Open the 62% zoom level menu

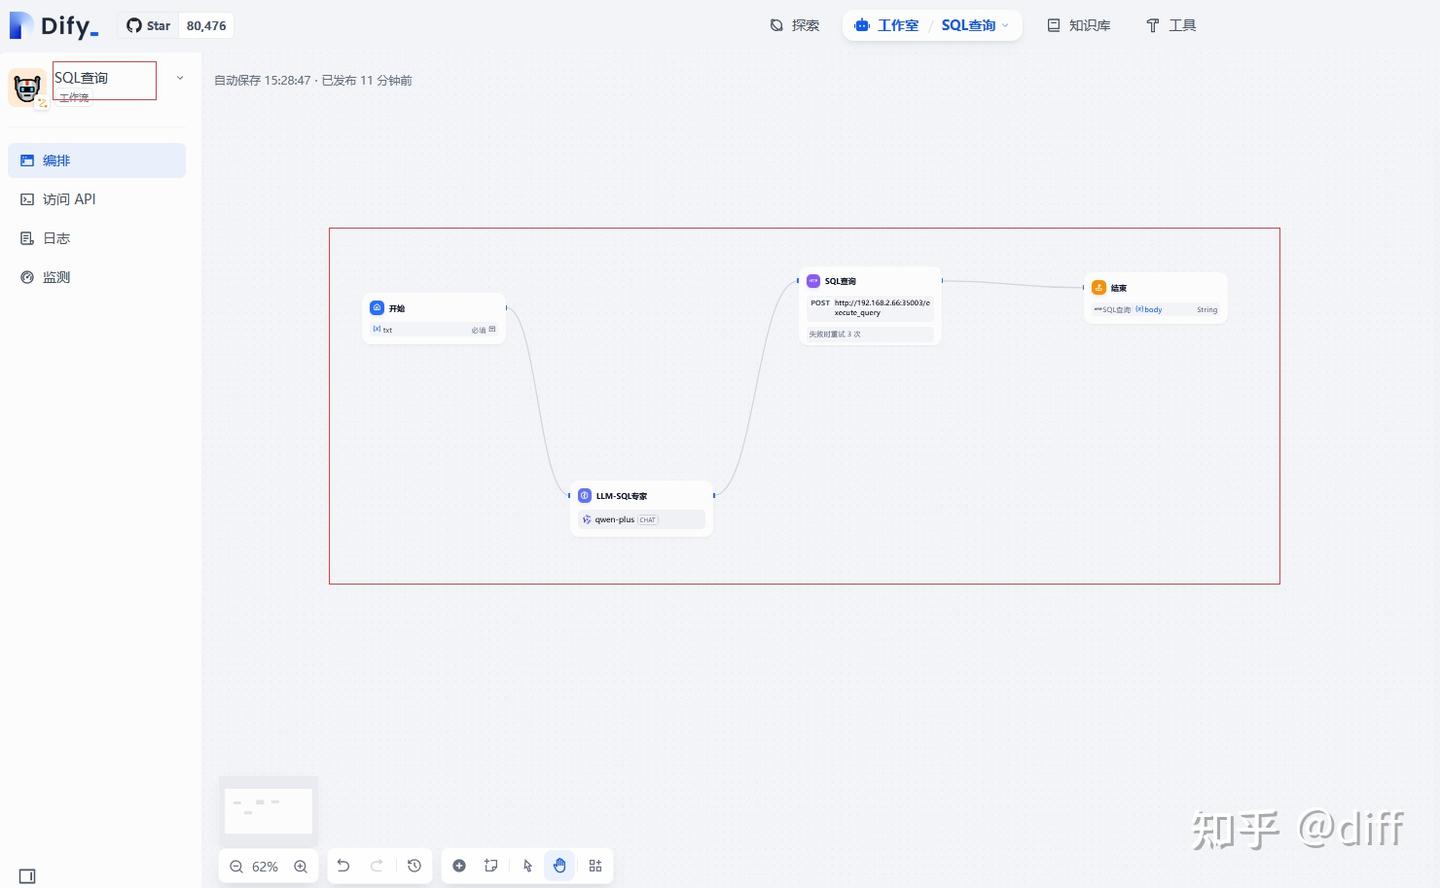pos(265,866)
